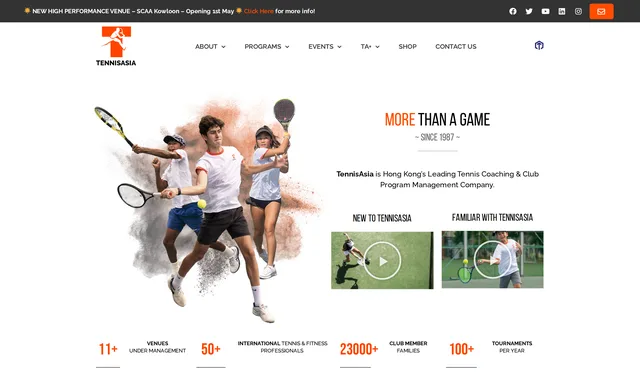Click the purple shield icon beside the menu
The width and height of the screenshot is (640, 384).
[539, 45]
